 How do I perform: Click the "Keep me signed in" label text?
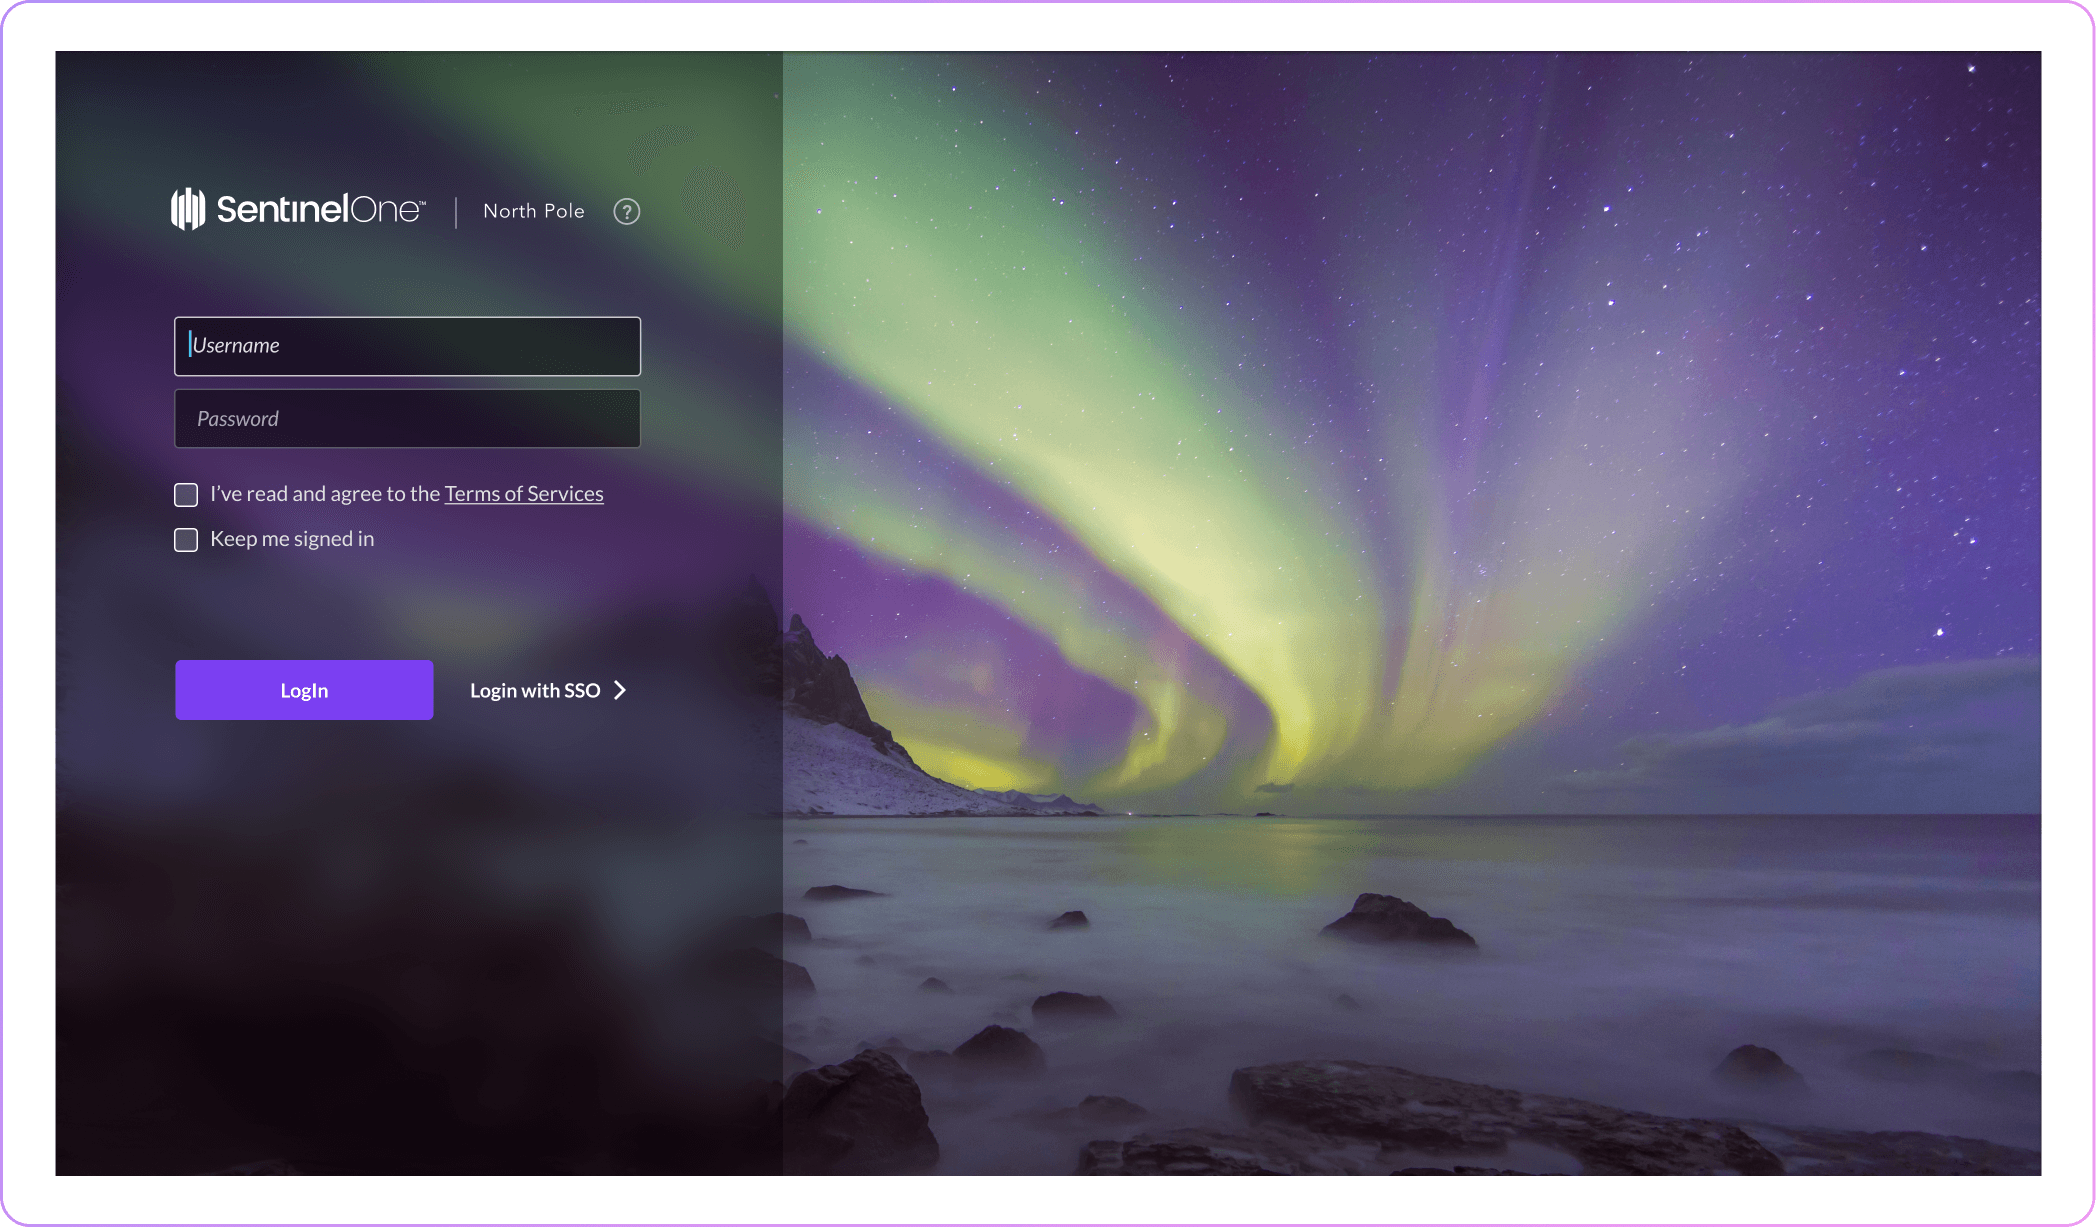click(x=292, y=539)
